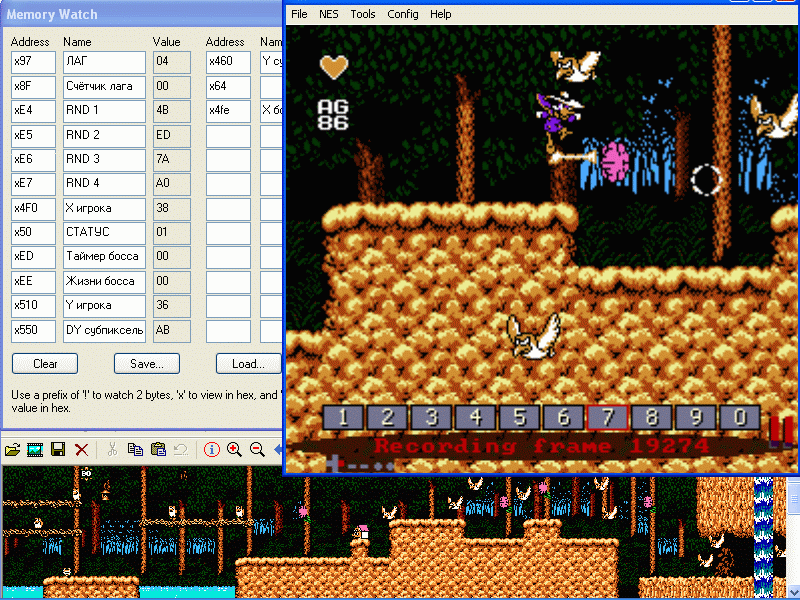Viewport: 800px width, 600px height.
Task: Click the x64 address field
Action: click(228, 86)
